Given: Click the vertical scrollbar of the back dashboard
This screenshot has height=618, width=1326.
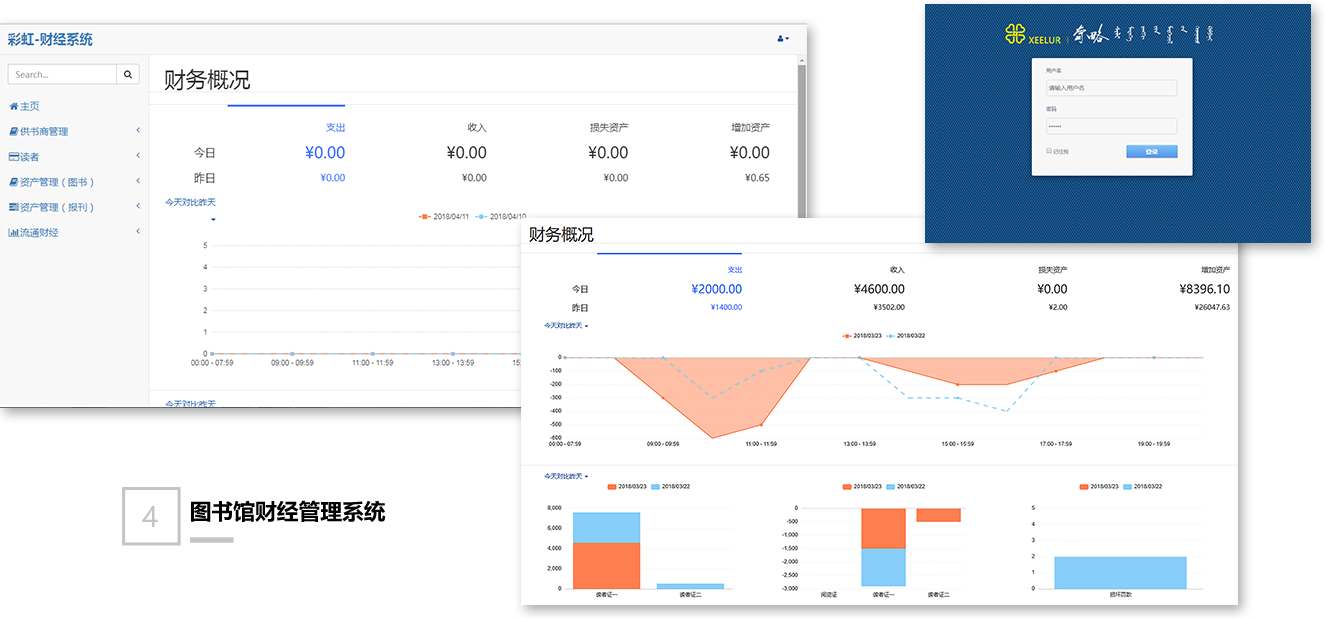Looking at the screenshot, I should tap(801, 140).
